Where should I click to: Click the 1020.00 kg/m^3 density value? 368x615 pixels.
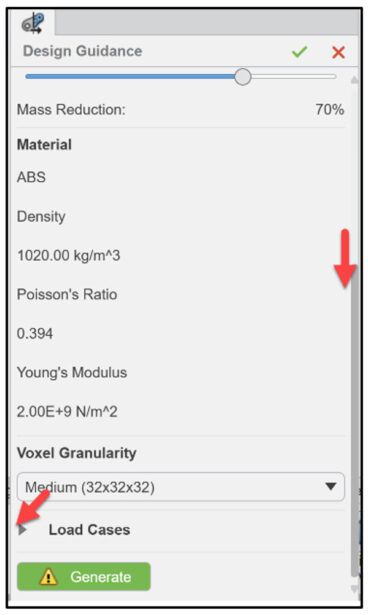click(x=69, y=255)
